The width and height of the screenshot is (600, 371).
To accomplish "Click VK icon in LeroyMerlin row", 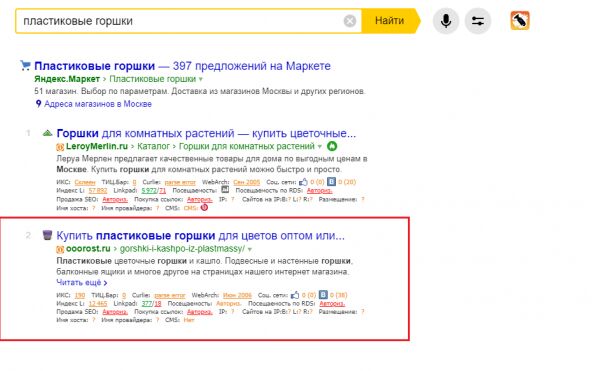I will click(x=331, y=182).
